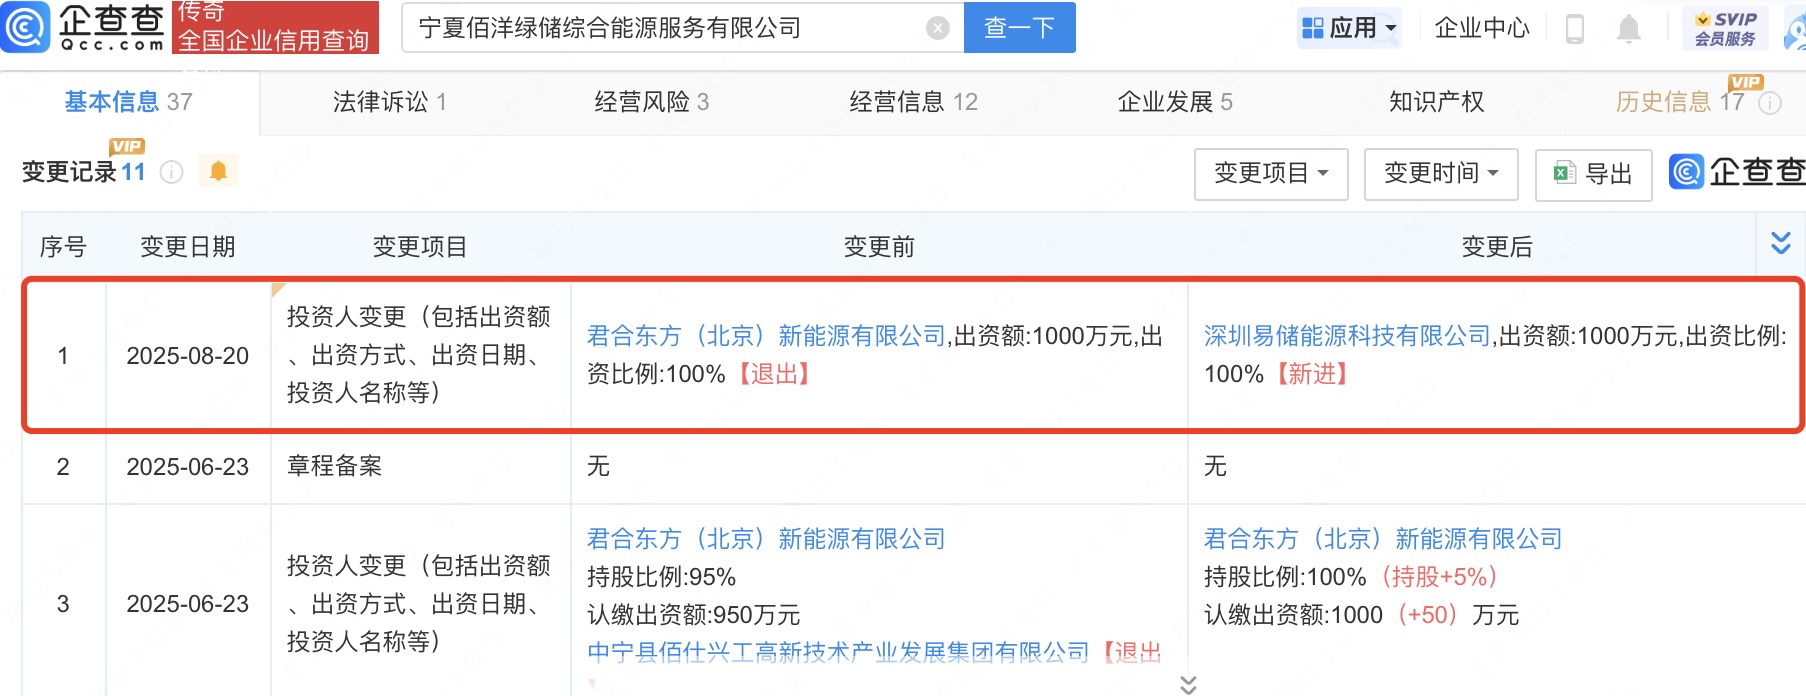Click the 变更项目 column header
The height and width of the screenshot is (696, 1806).
click(x=420, y=247)
